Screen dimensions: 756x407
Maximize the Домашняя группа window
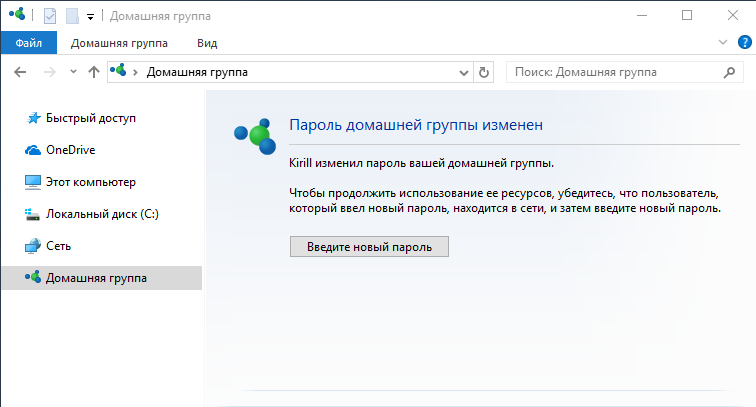[x=687, y=16]
